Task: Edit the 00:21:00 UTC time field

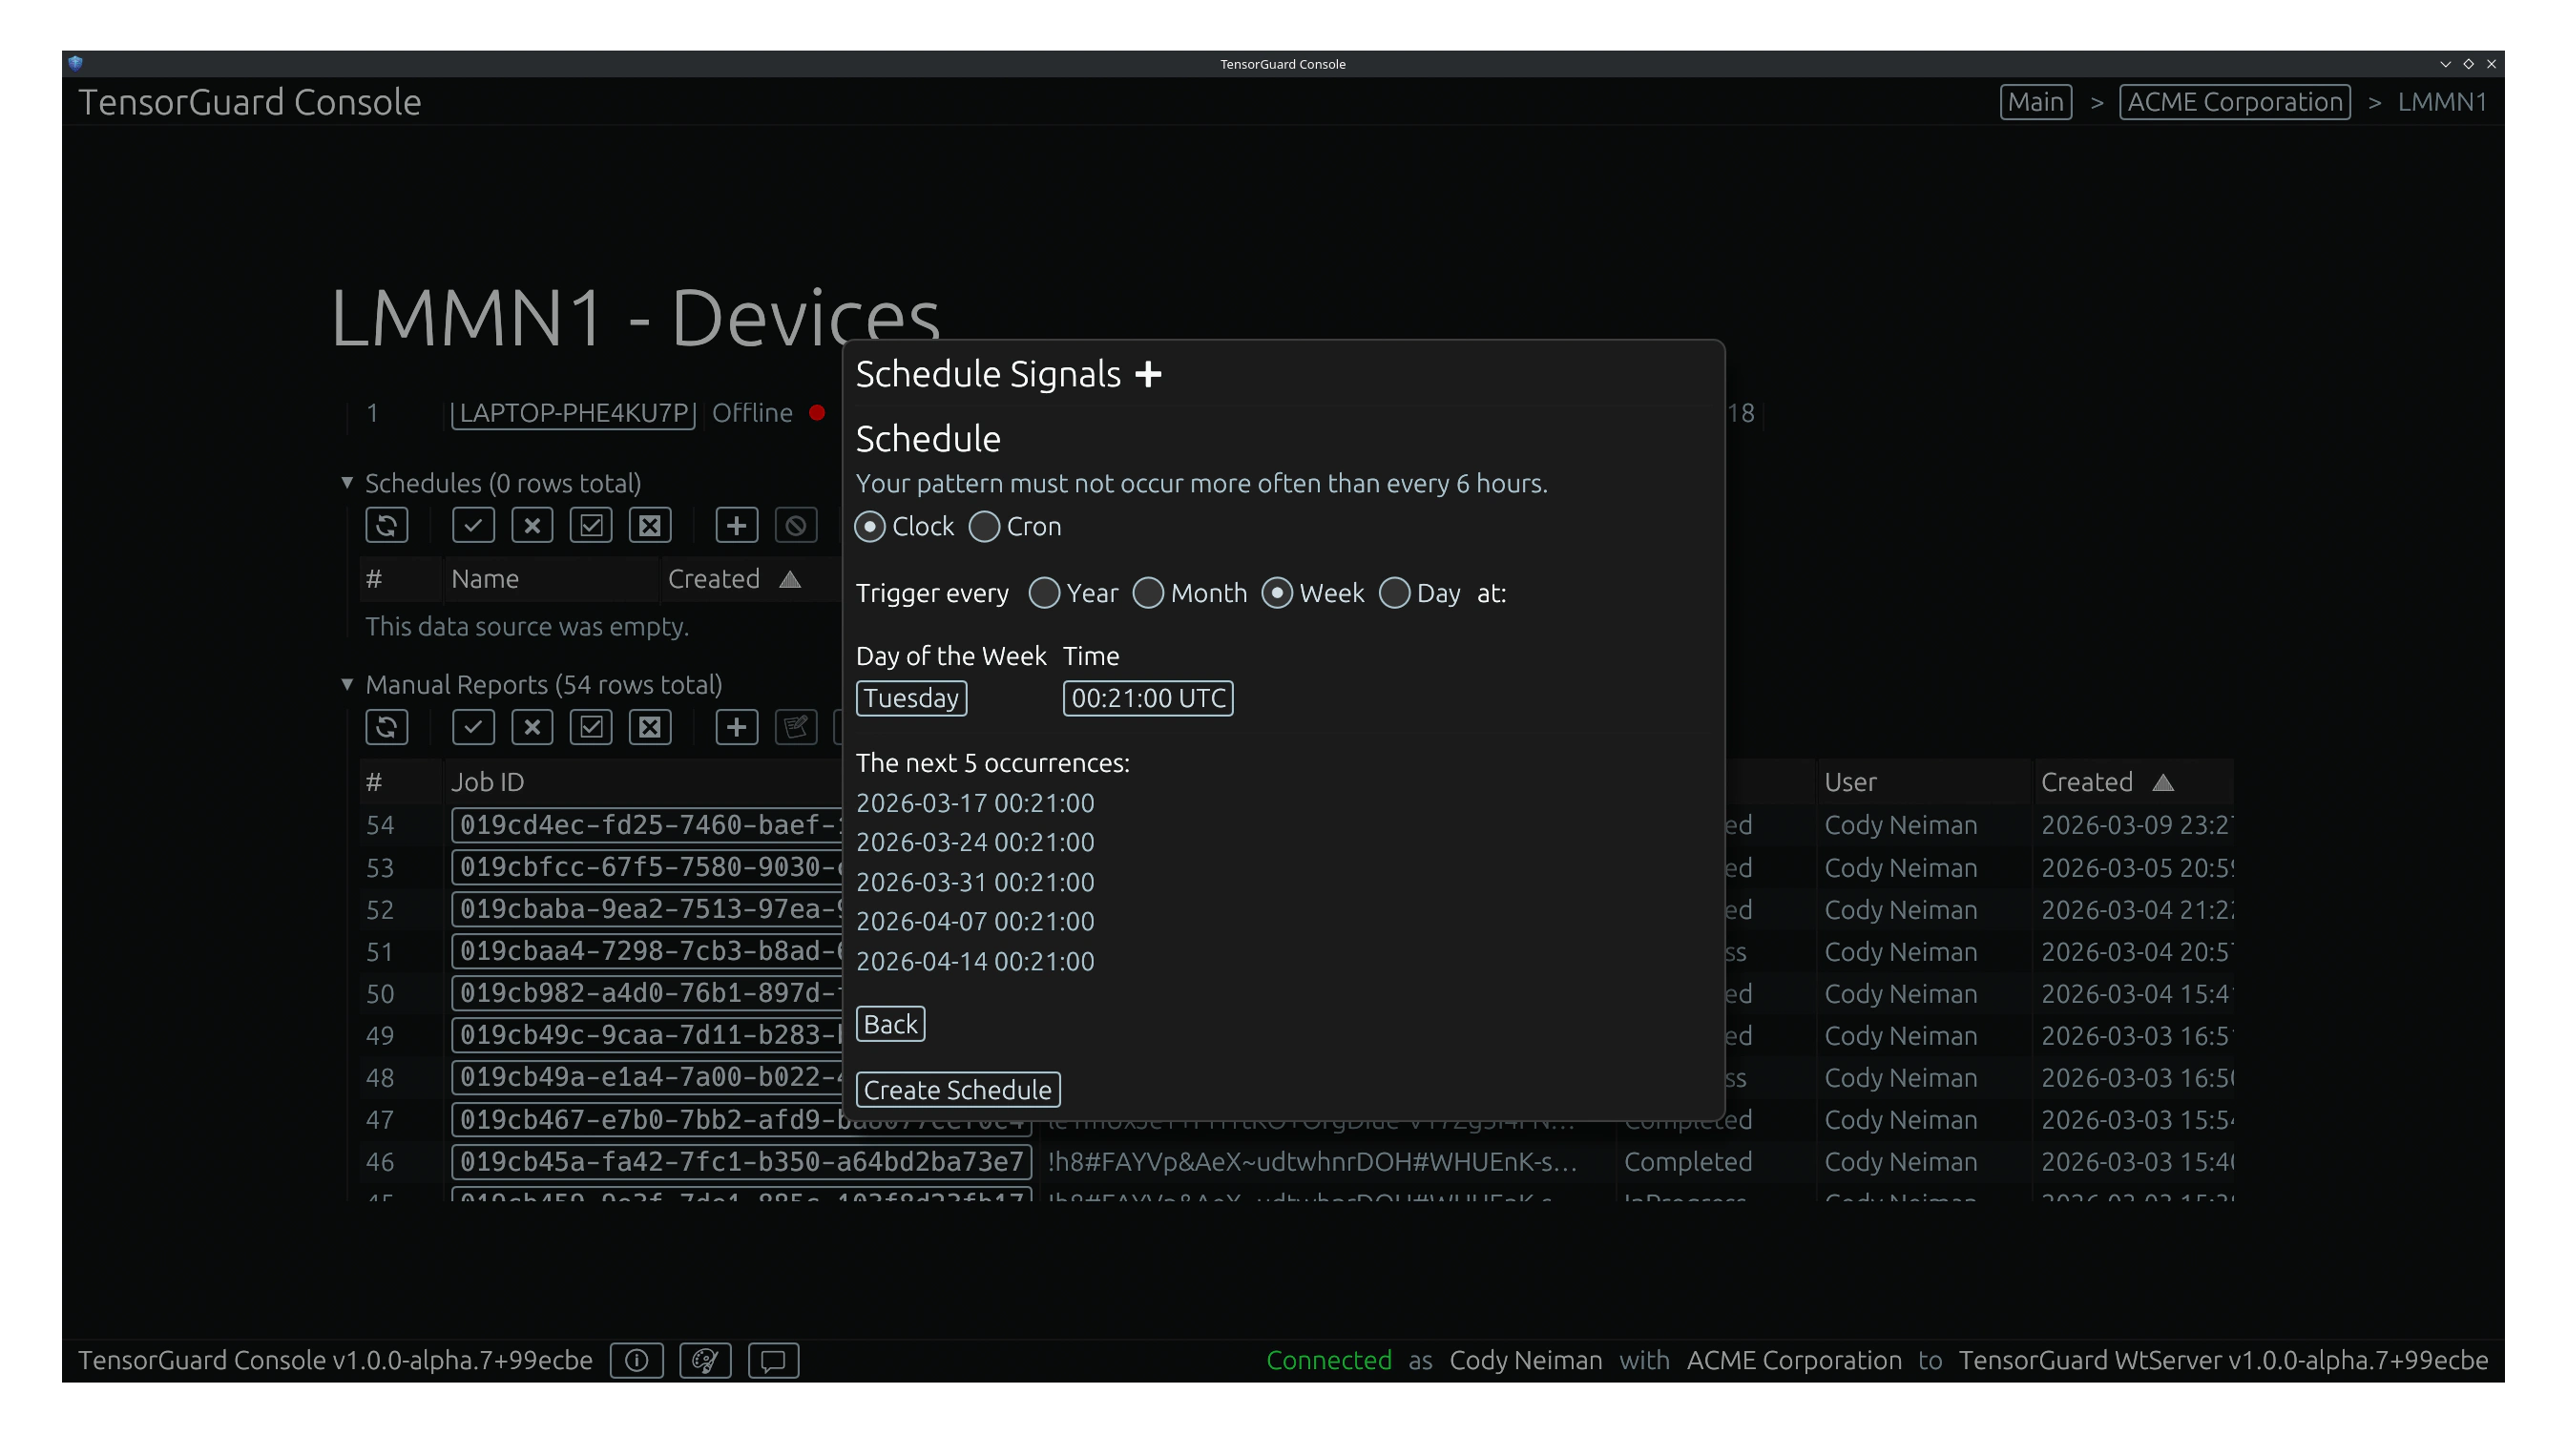Action: click(x=1147, y=698)
